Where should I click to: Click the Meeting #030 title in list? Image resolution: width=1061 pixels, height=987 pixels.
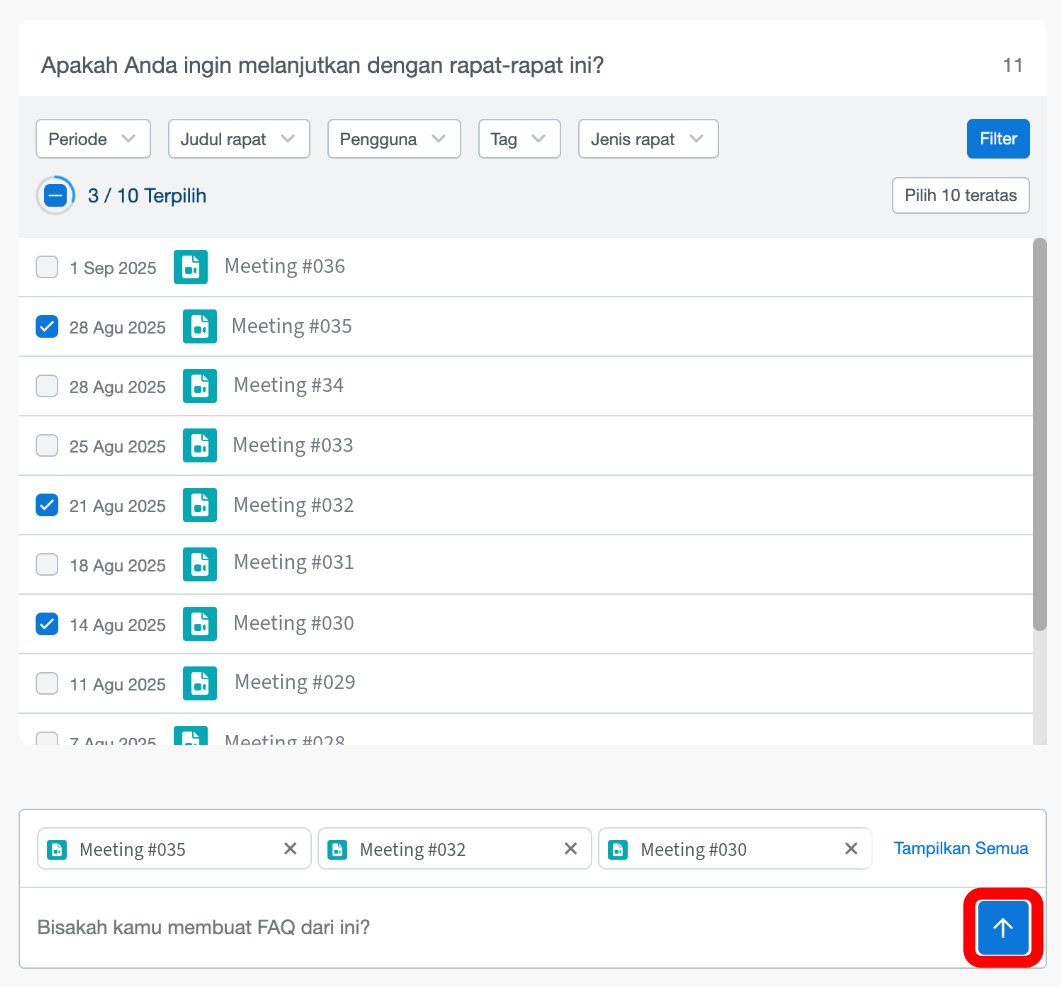[x=294, y=623]
